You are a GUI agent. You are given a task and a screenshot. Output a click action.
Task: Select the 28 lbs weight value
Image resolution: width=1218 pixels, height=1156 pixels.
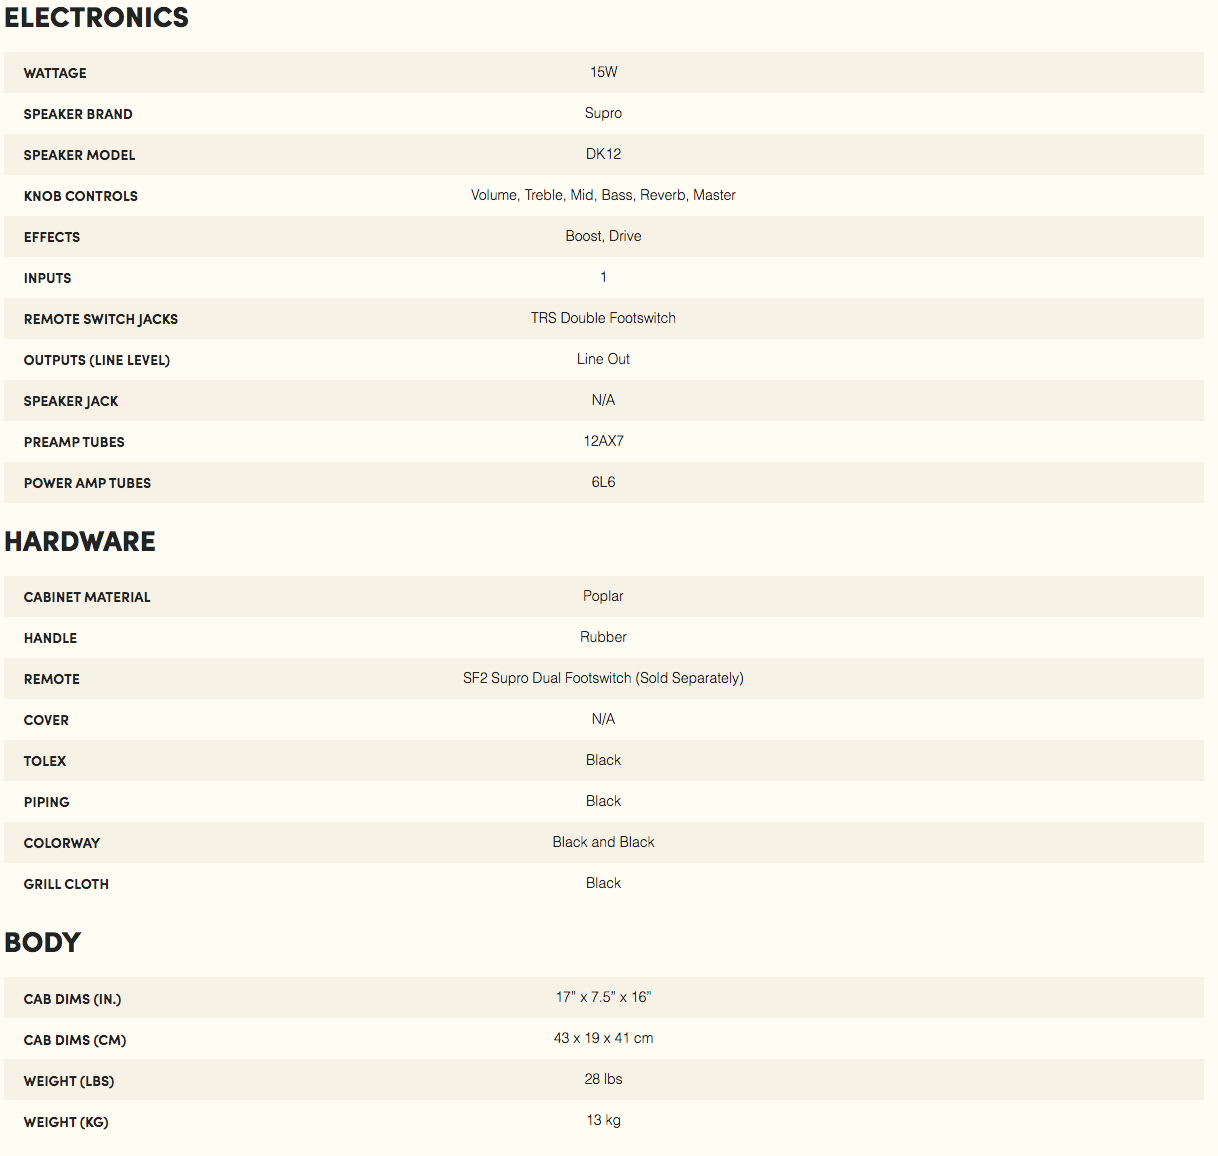point(603,1079)
